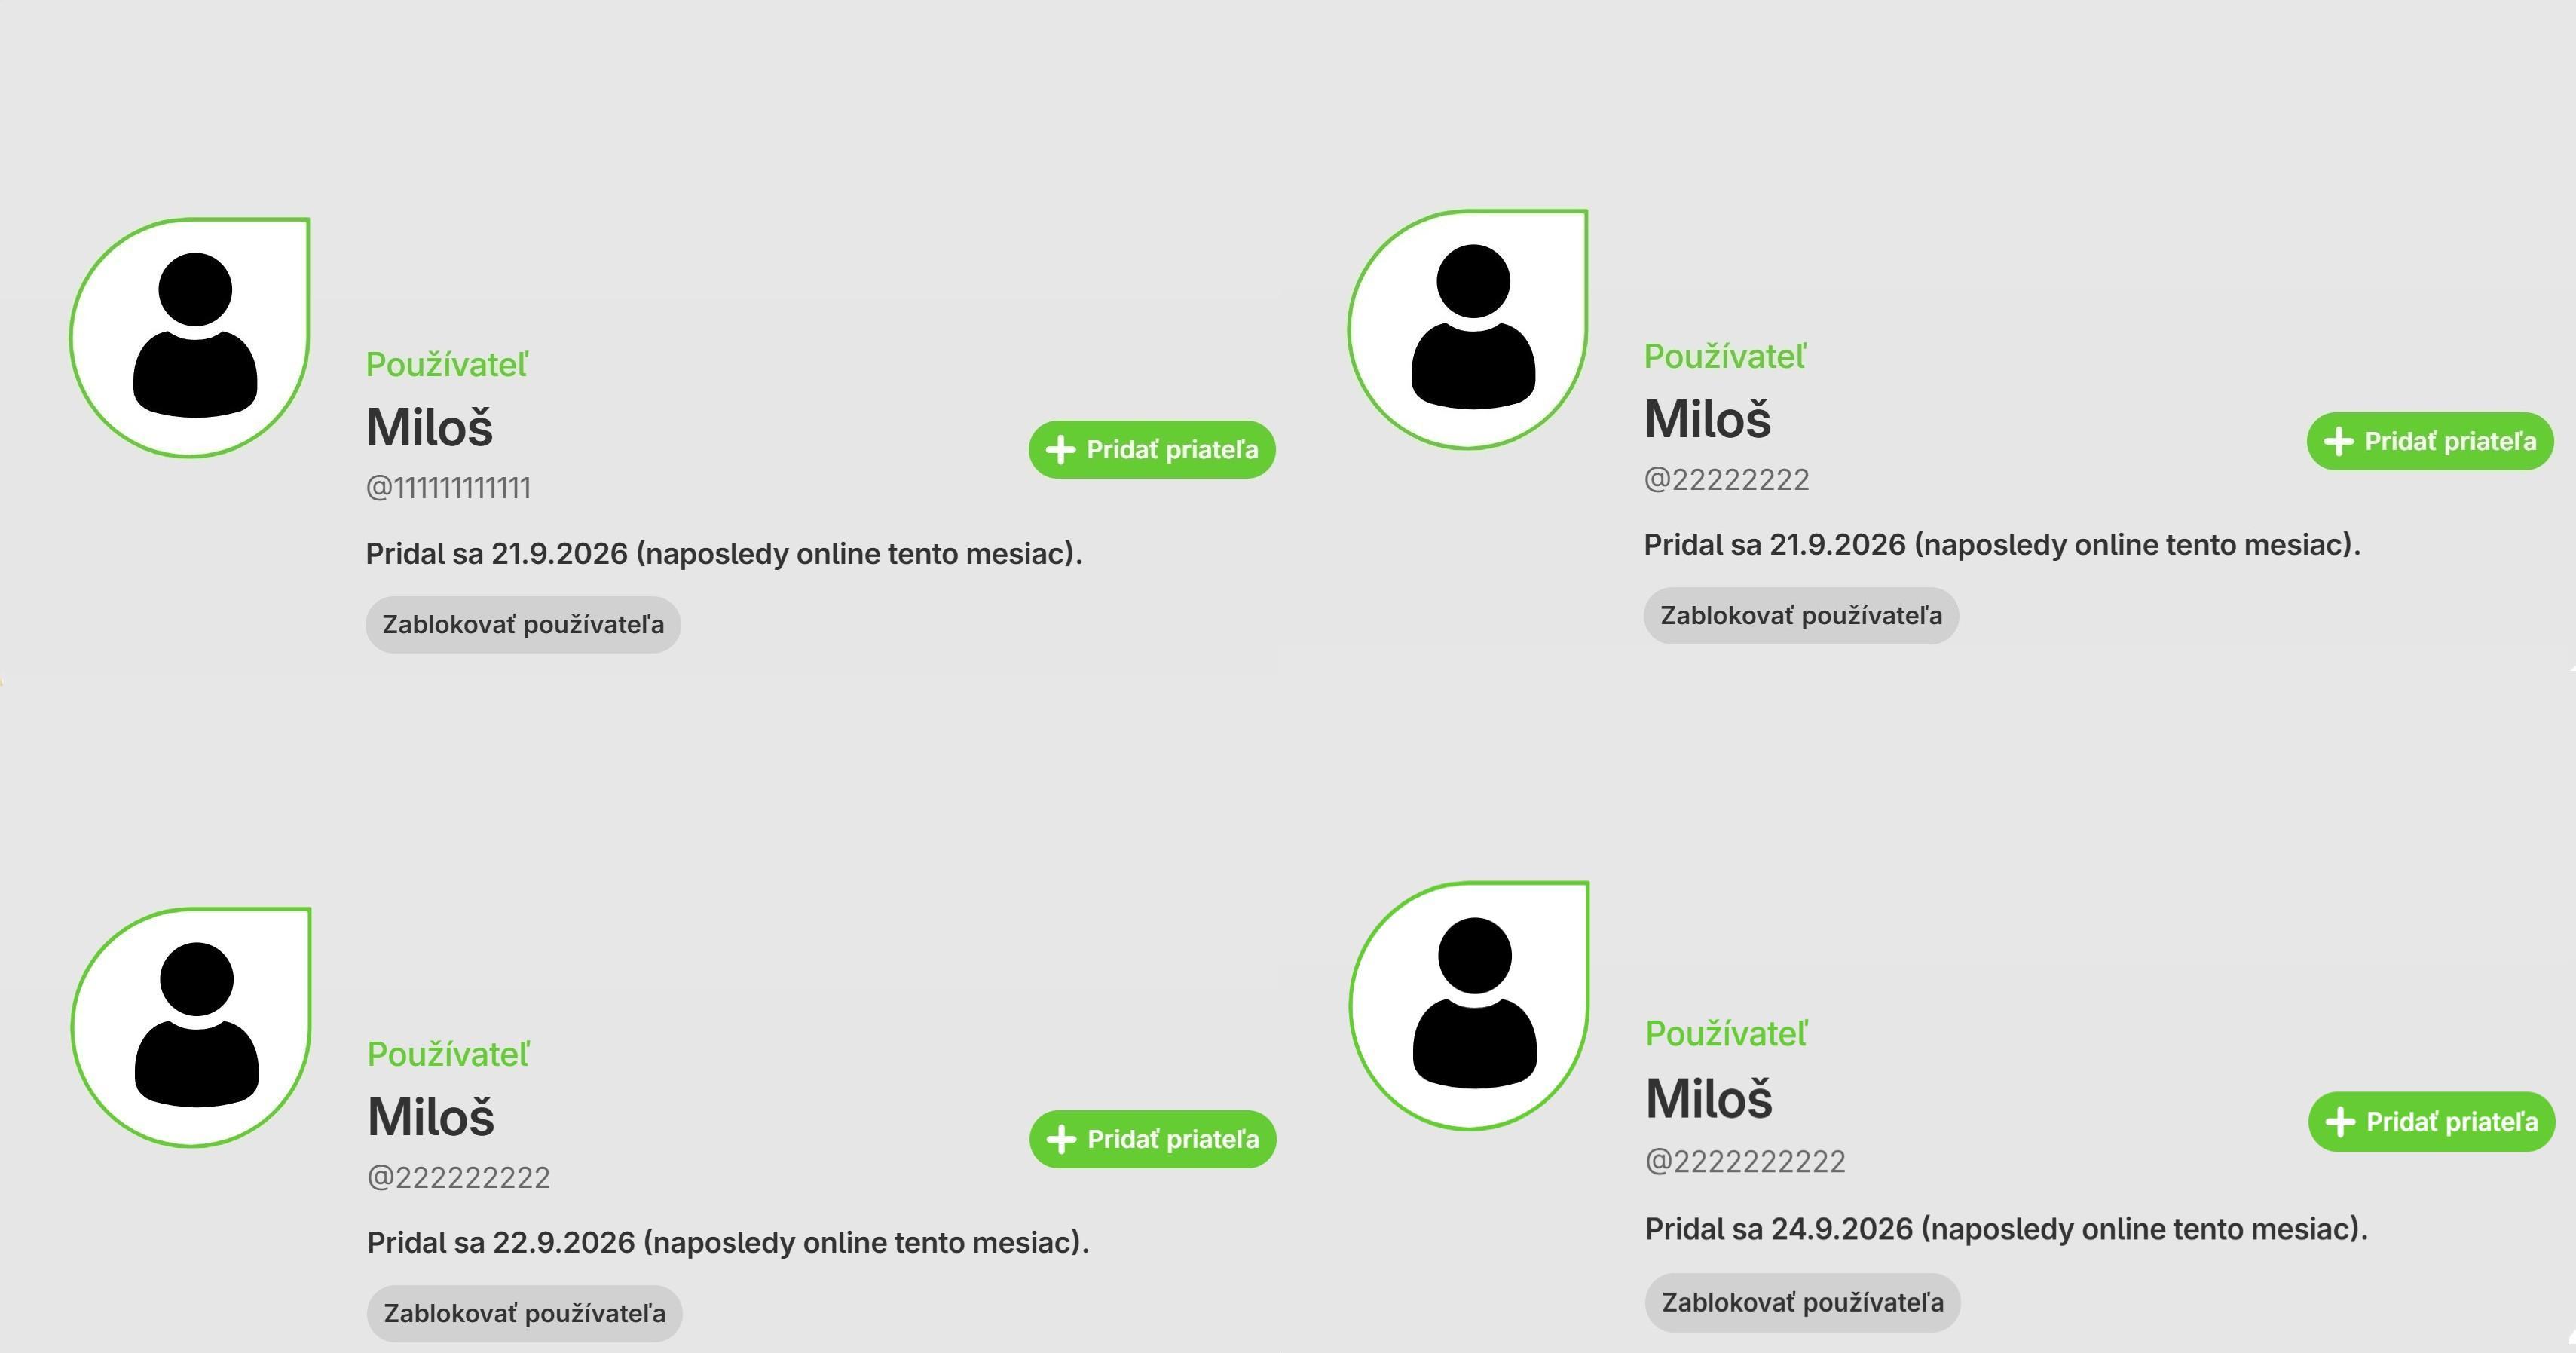Block the user @11111111111

[x=523, y=625]
